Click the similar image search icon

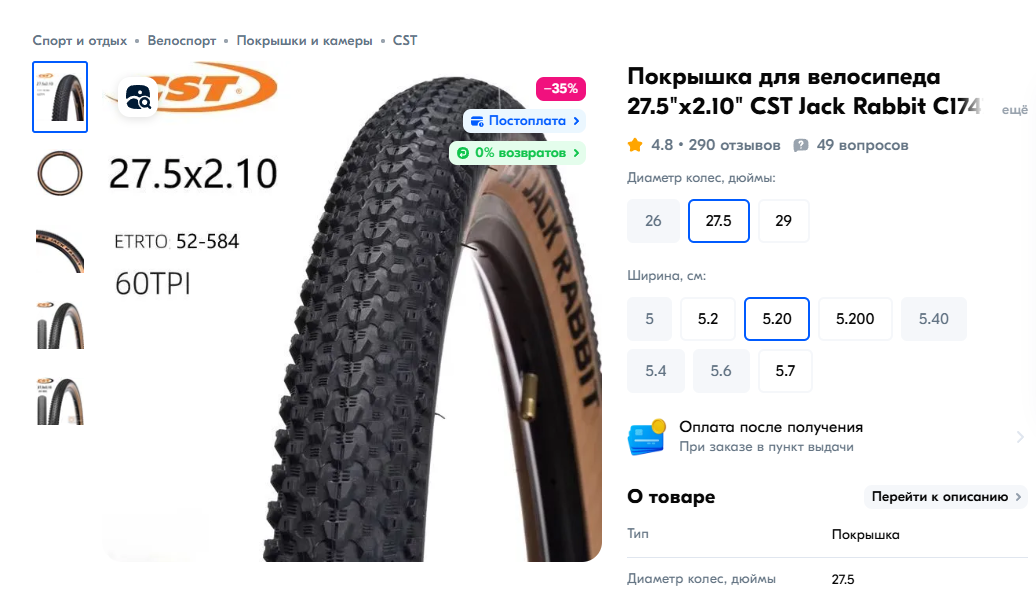[x=138, y=98]
